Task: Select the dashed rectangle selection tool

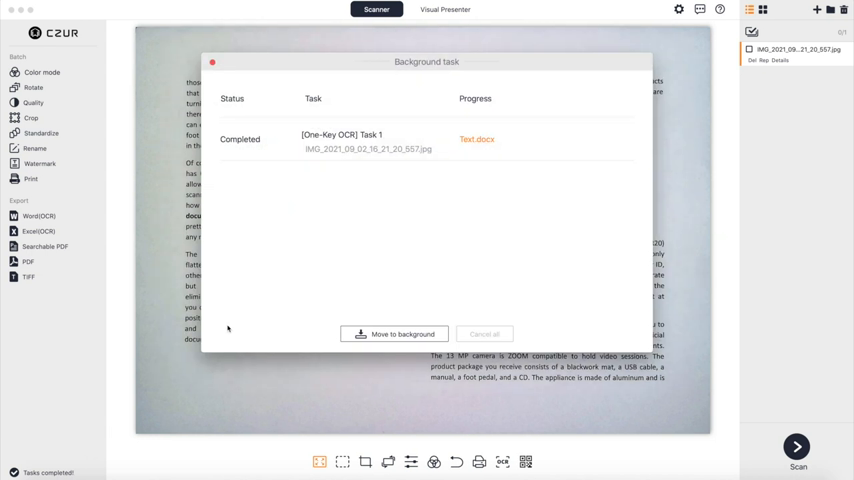Action: (x=343, y=462)
